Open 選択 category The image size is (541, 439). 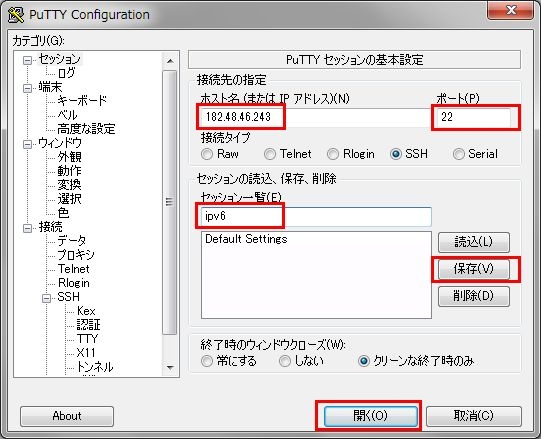pos(69,199)
